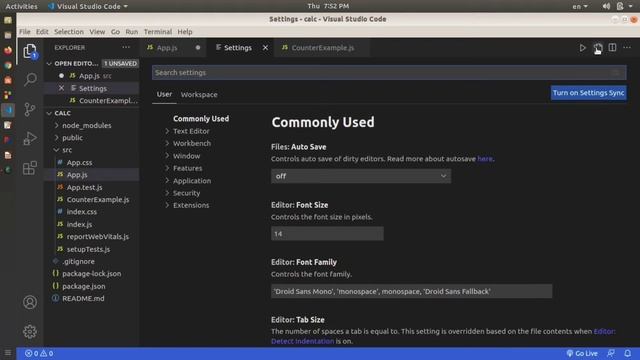Expand Extensions settings category

click(191, 205)
